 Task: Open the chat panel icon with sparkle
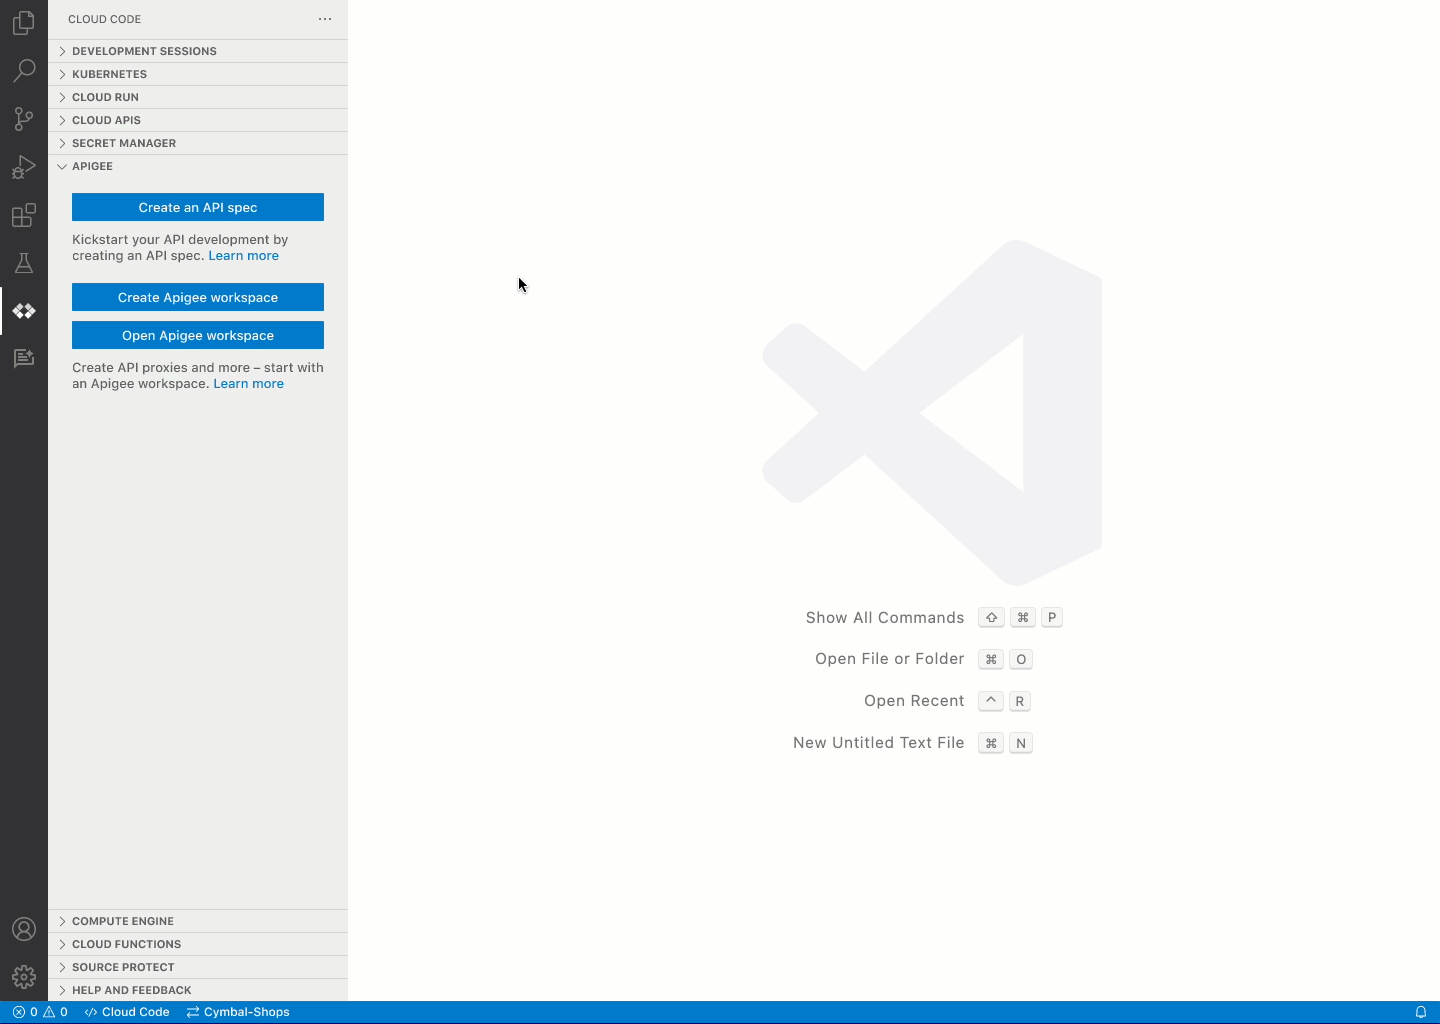click(24, 359)
